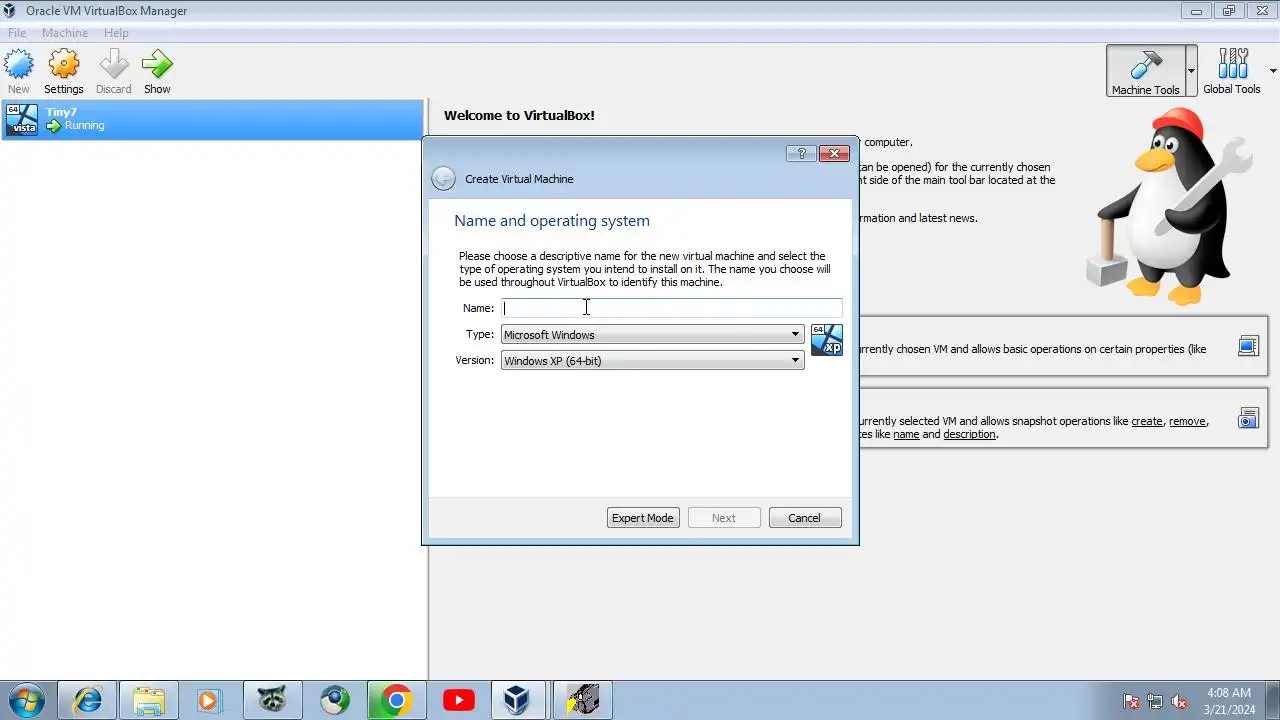Image resolution: width=1280 pixels, height=720 pixels.
Task: Open the Machine Tools dropdown arrow
Action: point(1191,71)
